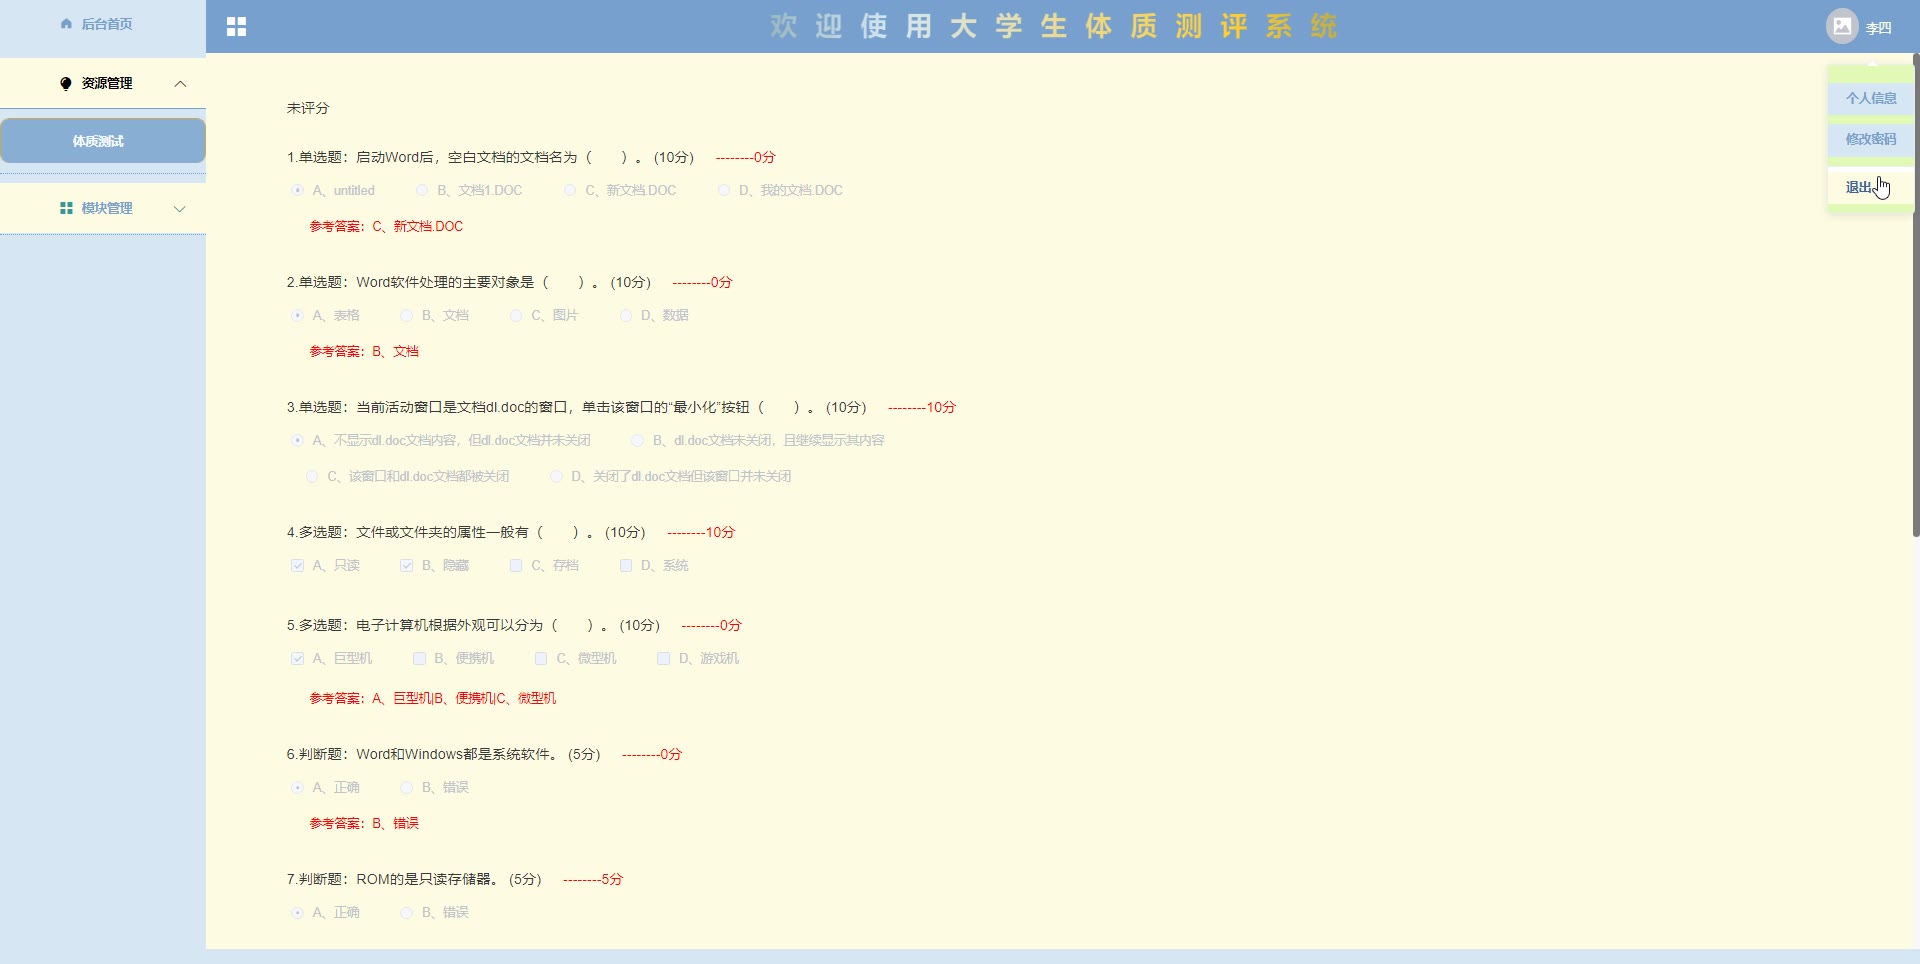
Task: Click the question 5 title text
Action: 474,625
